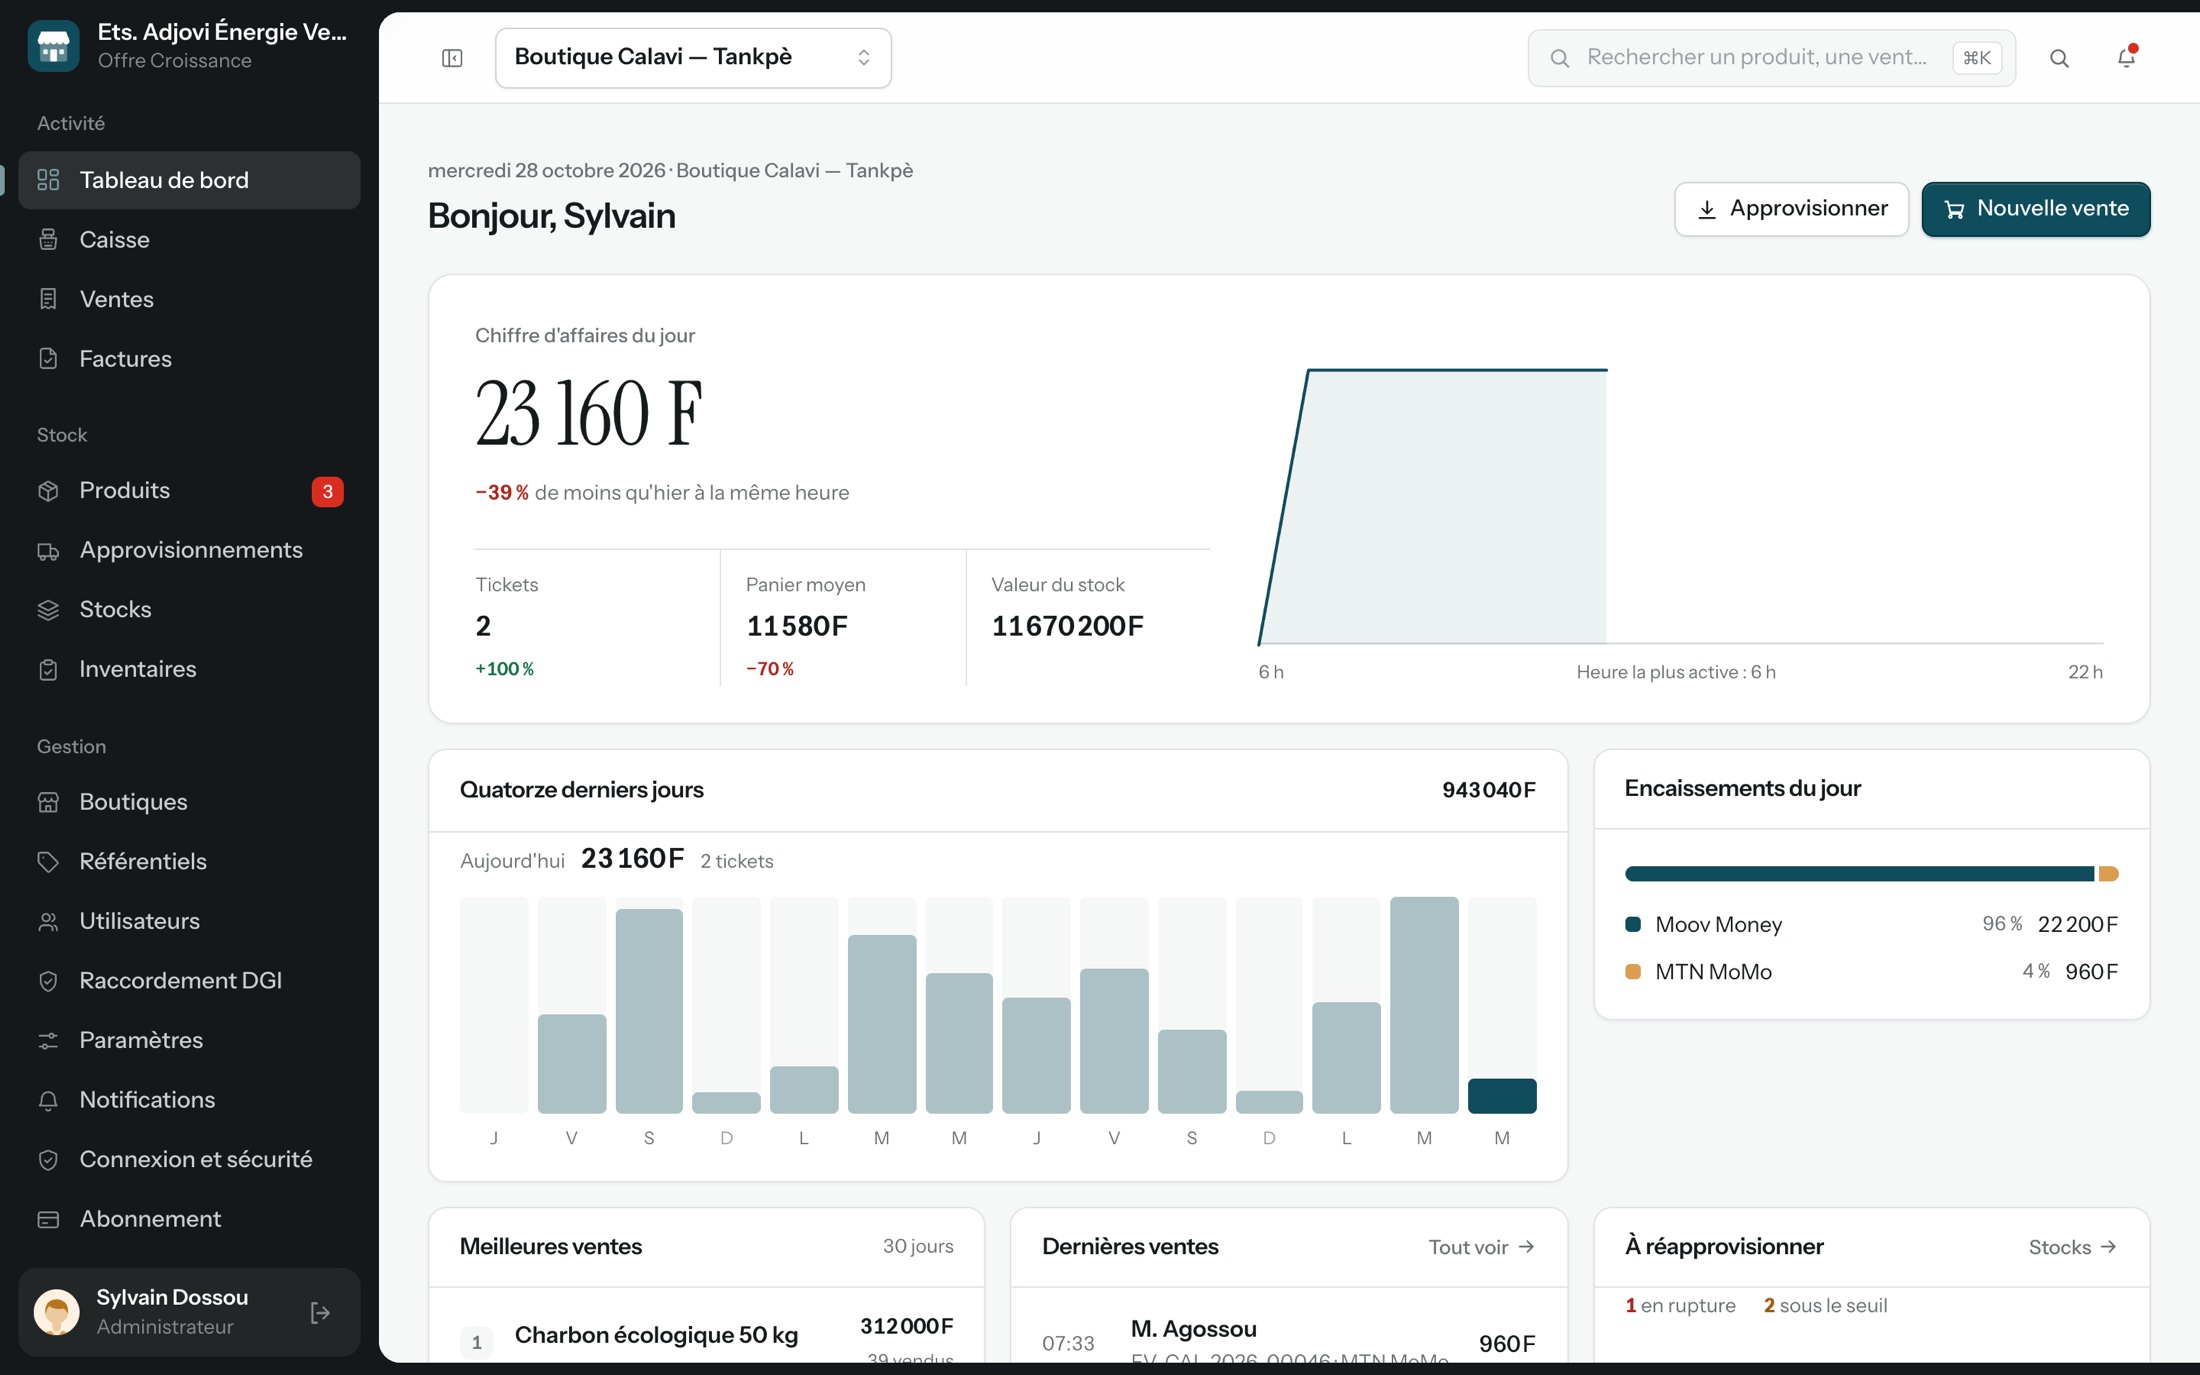
Task: Click the Connexion et sécurité shield icon
Action: point(48,1160)
